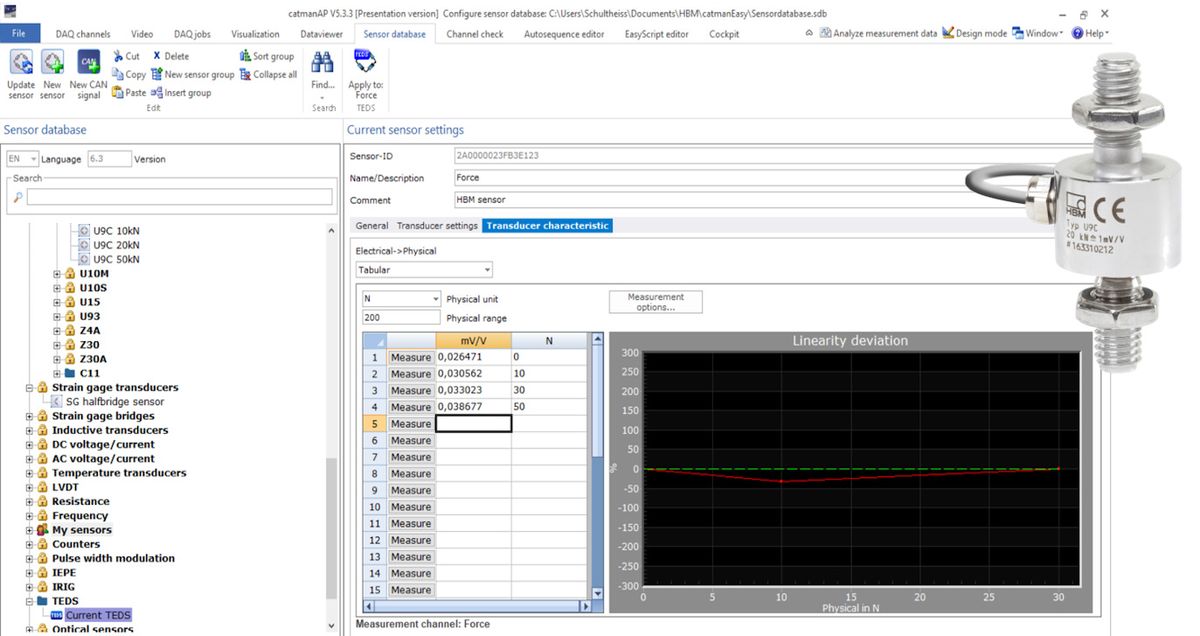The height and width of the screenshot is (636, 1200).
Task: Collapse the Strain gage transducers group
Action: (30, 387)
